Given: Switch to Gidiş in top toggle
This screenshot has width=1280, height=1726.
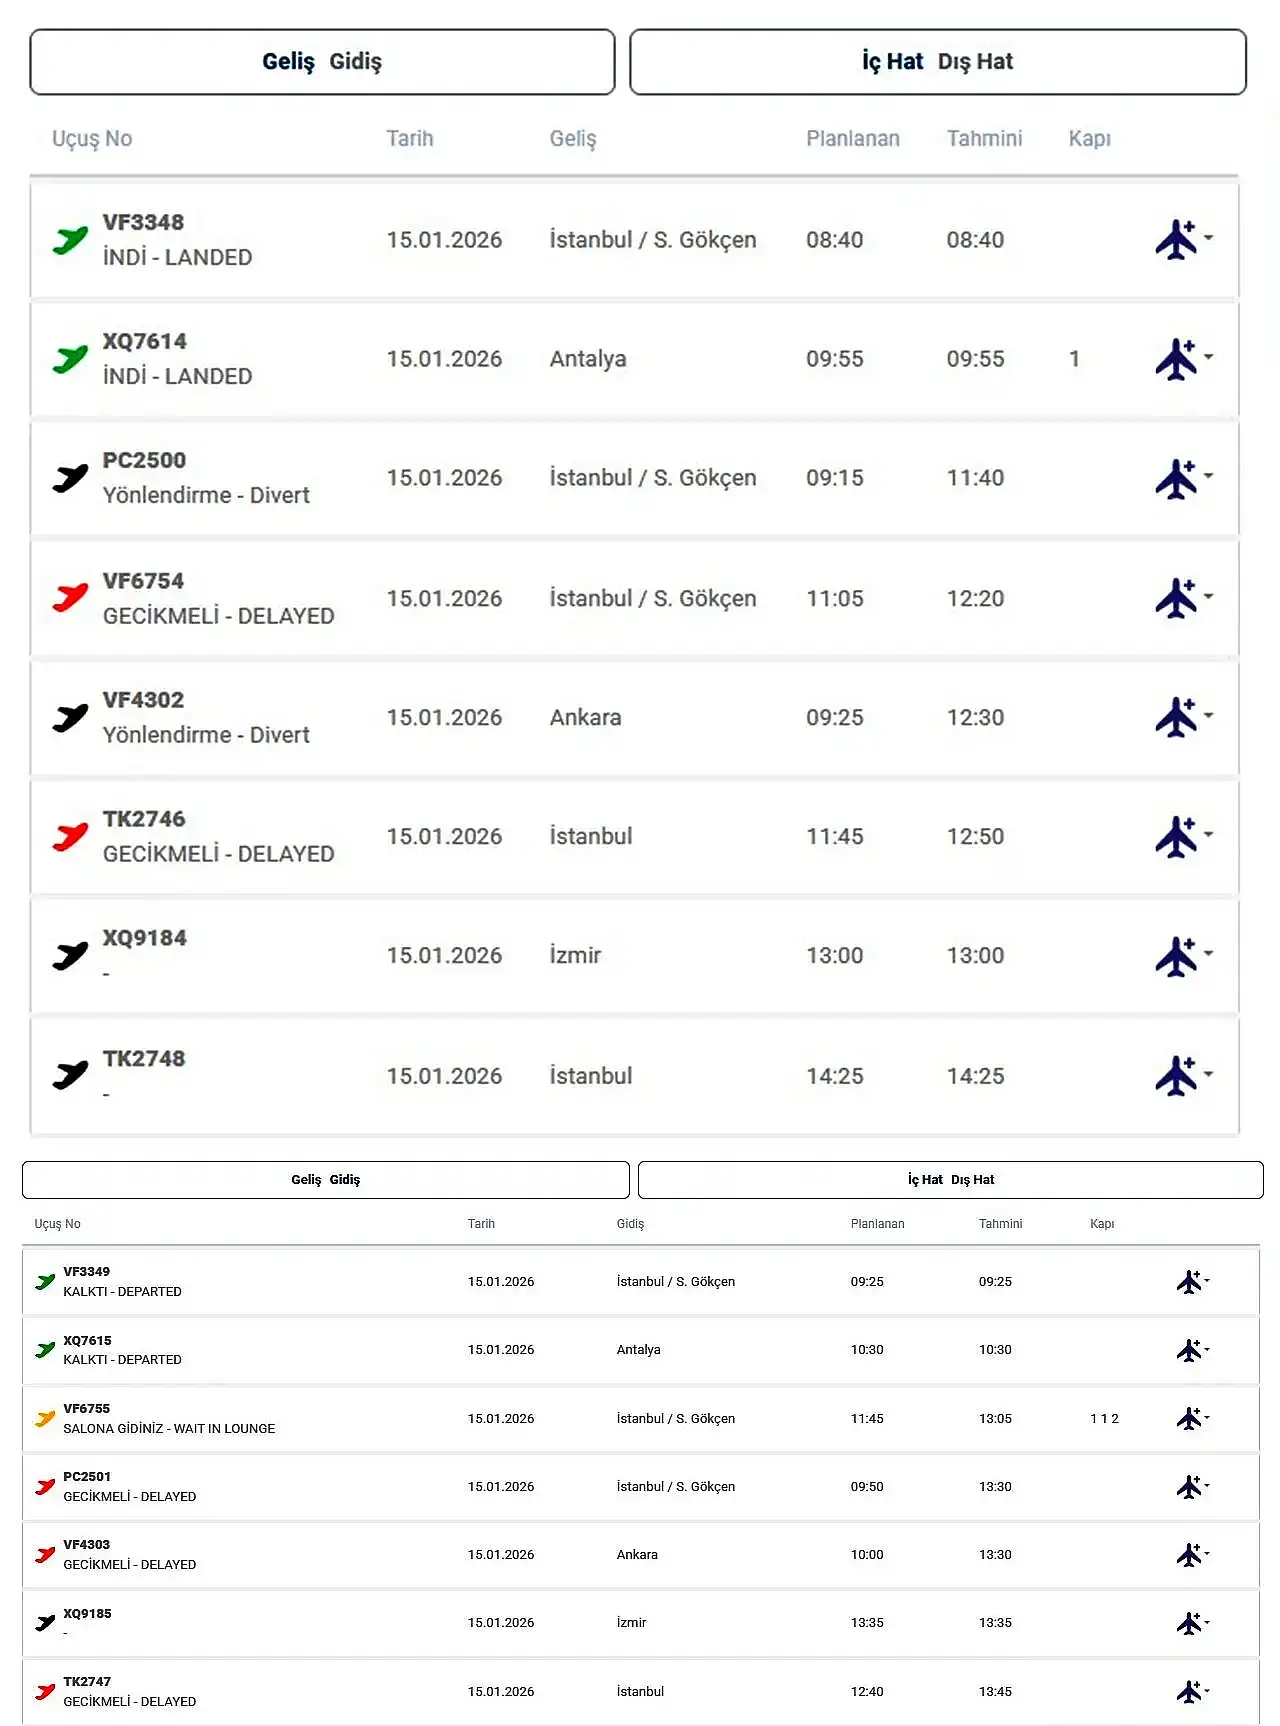Looking at the screenshot, I should pos(355,62).
